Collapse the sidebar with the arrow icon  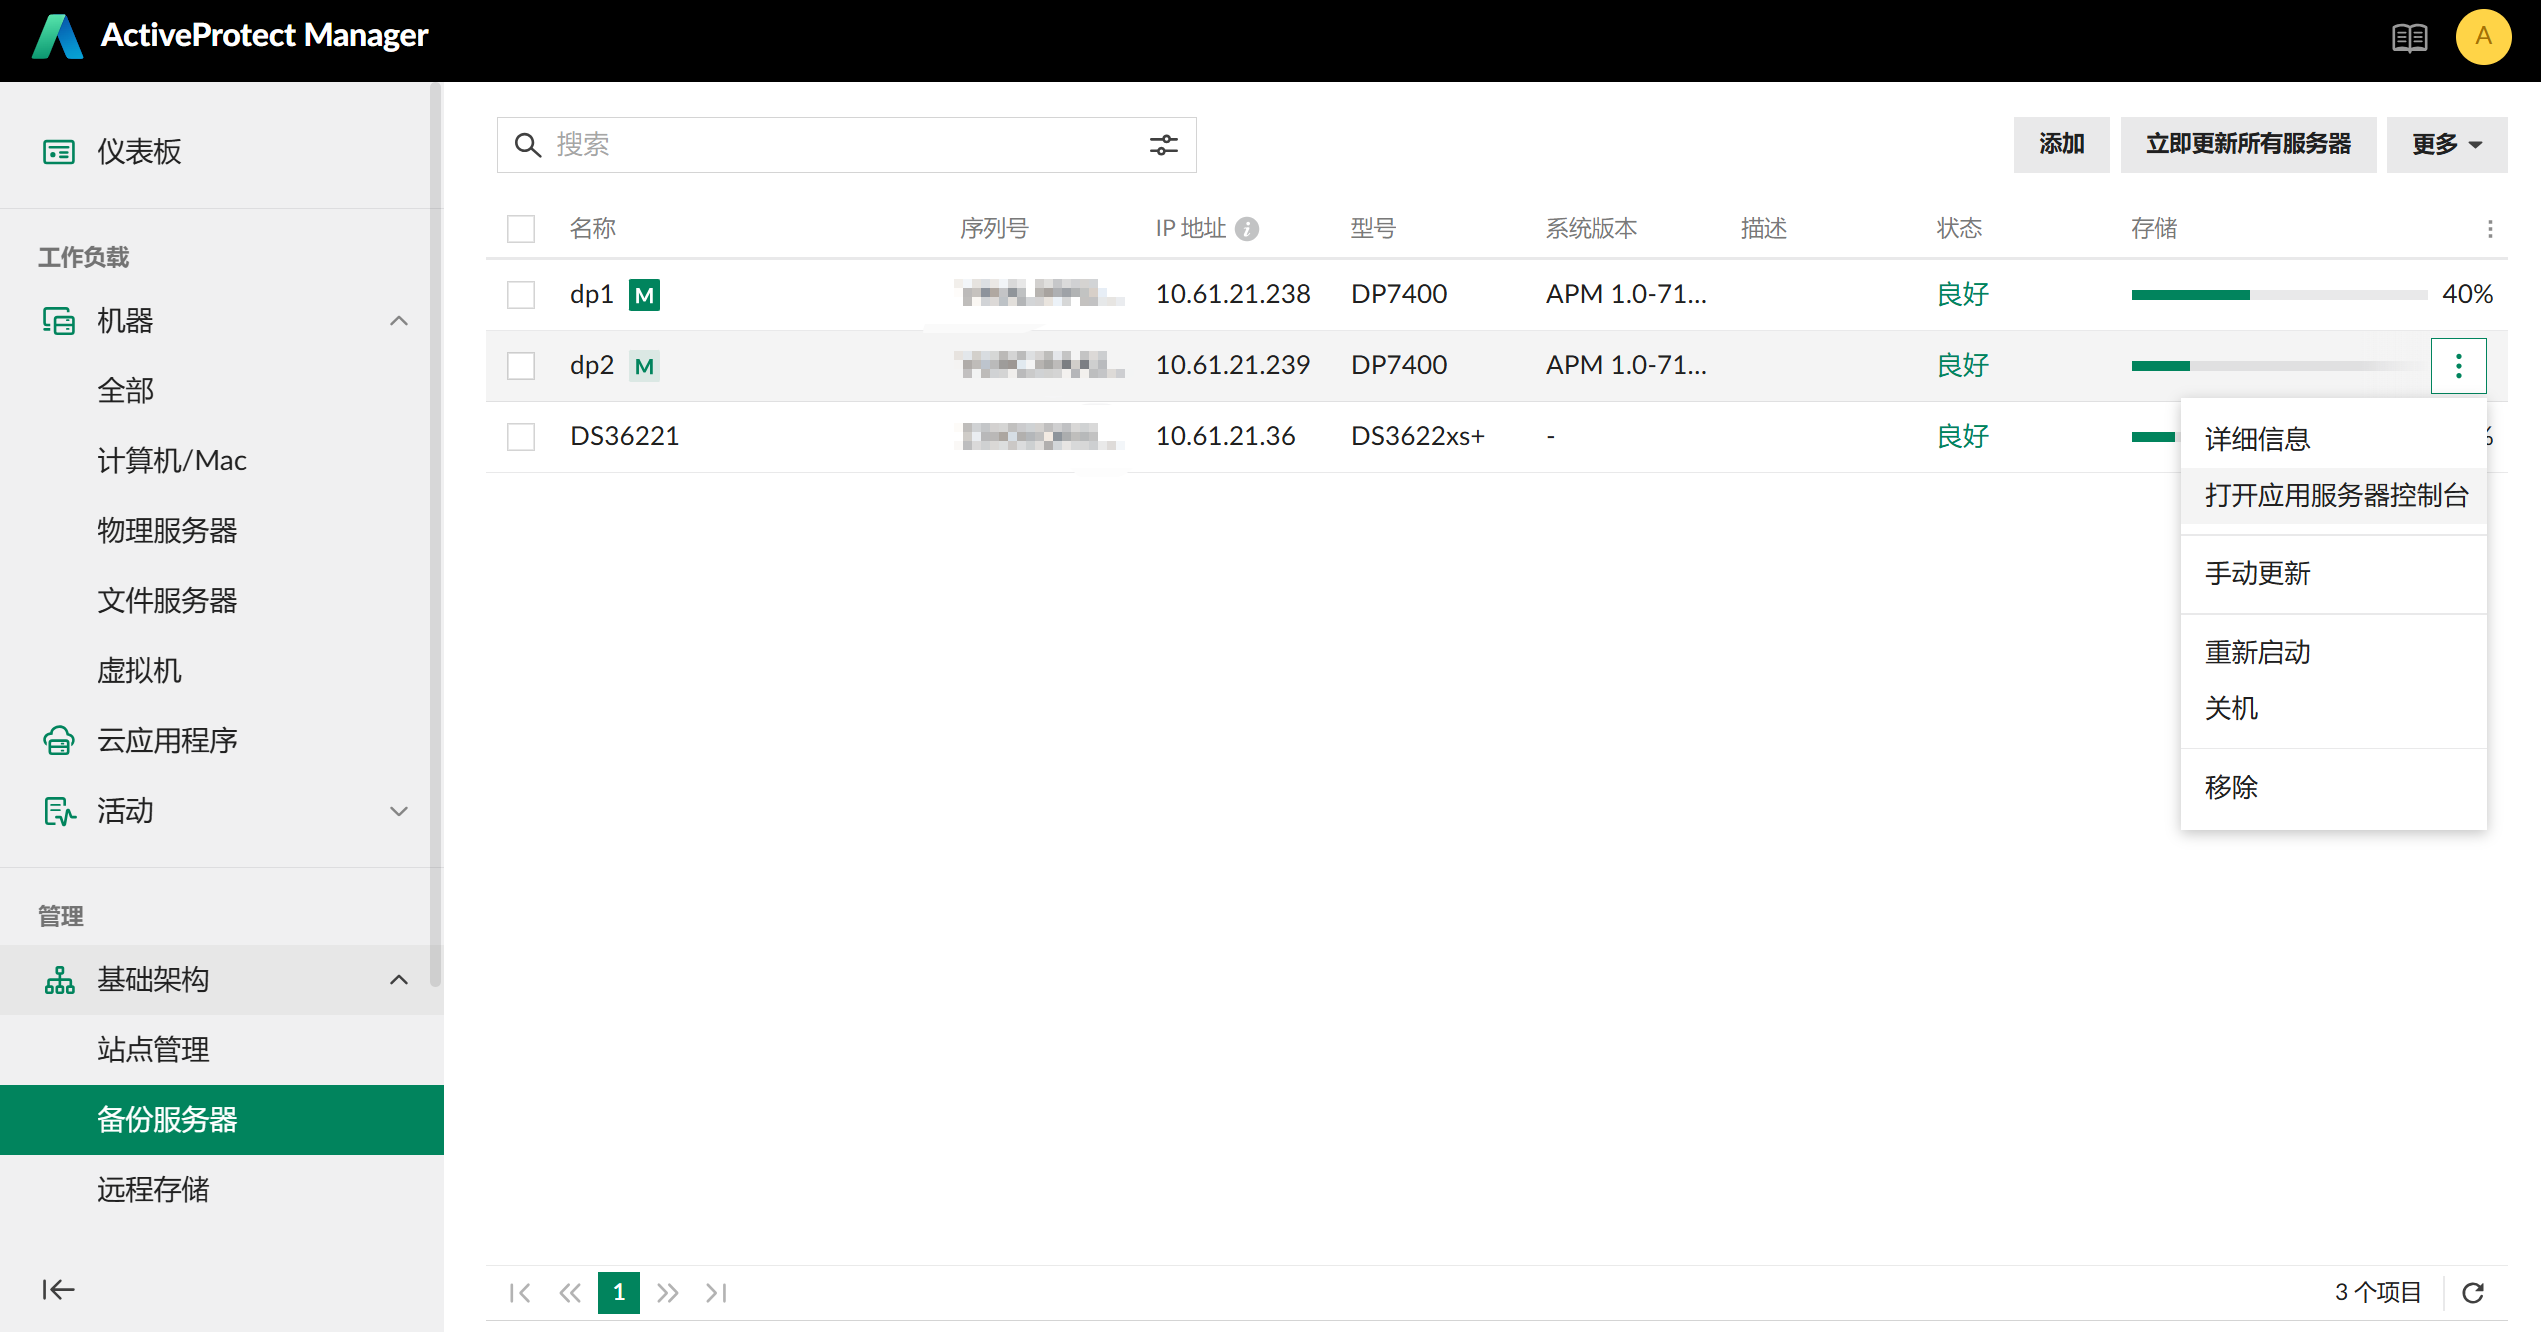(x=58, y=1290)
